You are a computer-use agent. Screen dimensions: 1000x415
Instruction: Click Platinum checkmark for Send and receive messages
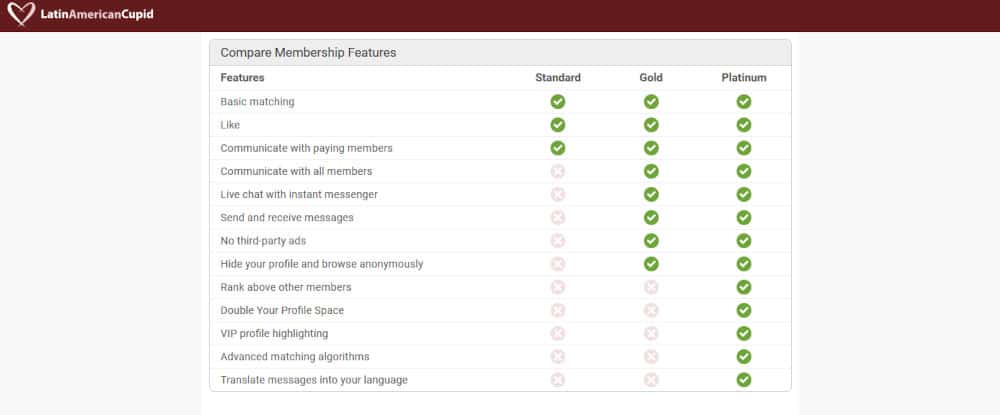pos(744,217)
